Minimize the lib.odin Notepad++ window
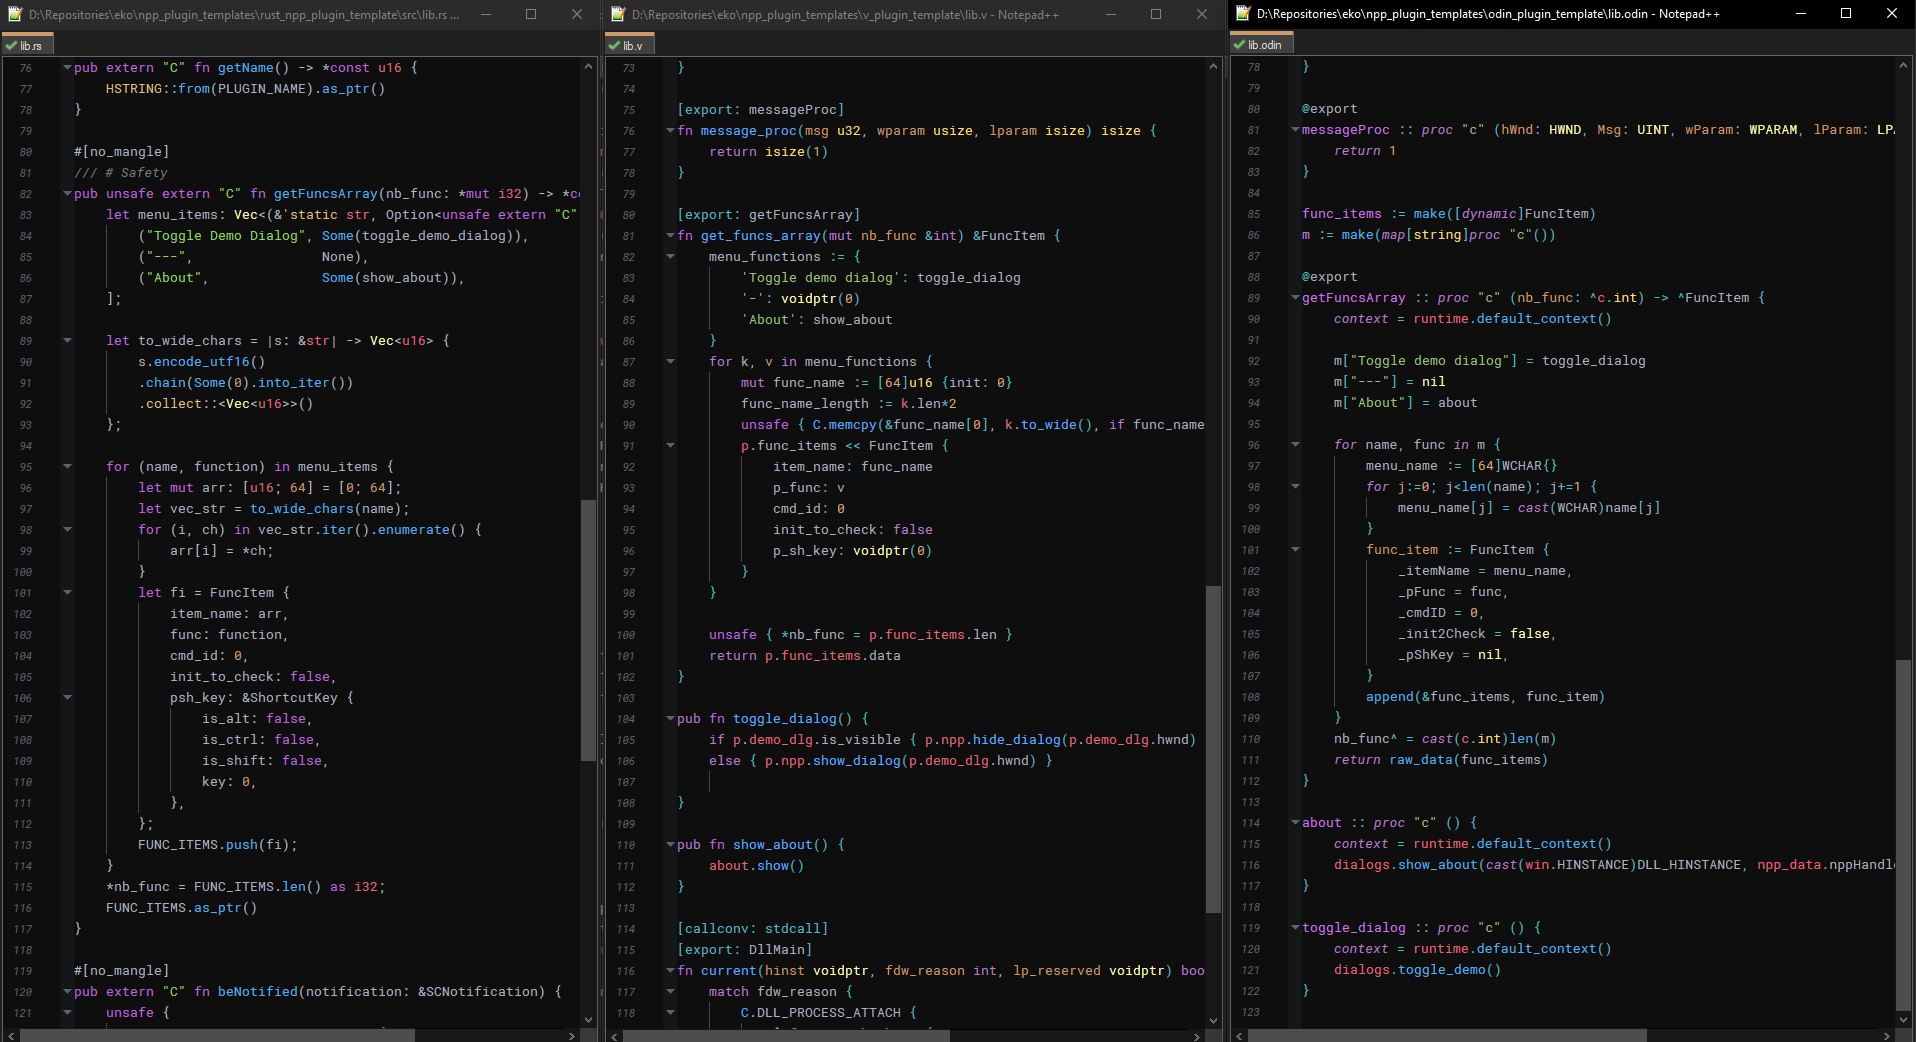Viewport: 1916px width, 1042px height. tap(1800, 13)
